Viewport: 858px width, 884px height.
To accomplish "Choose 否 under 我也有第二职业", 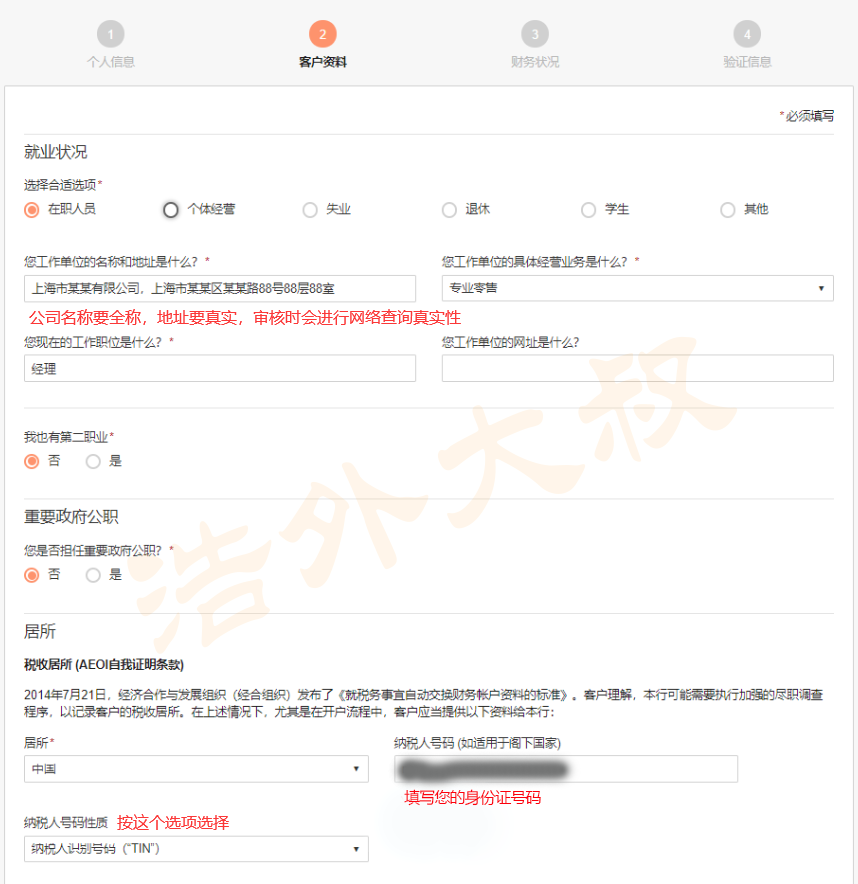I will pyautogui.click(x=32, y=462).
